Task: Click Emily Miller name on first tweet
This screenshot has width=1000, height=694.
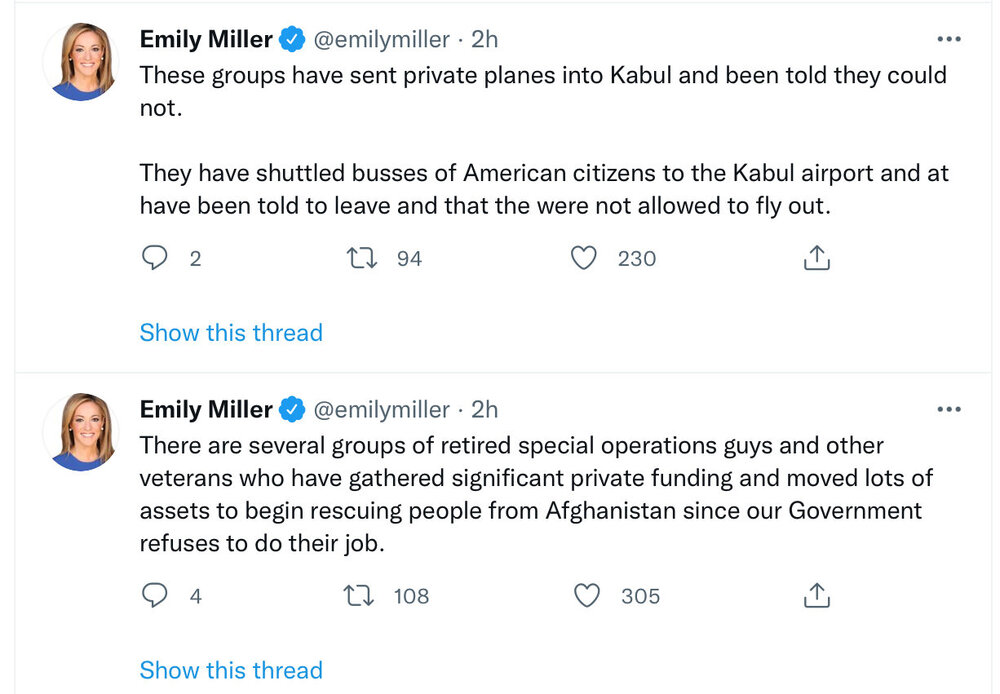Action: point(206,40)
